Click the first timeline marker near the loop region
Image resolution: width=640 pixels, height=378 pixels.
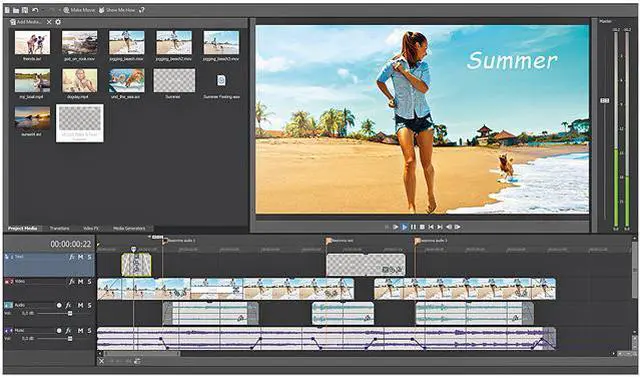click(165, 241)
